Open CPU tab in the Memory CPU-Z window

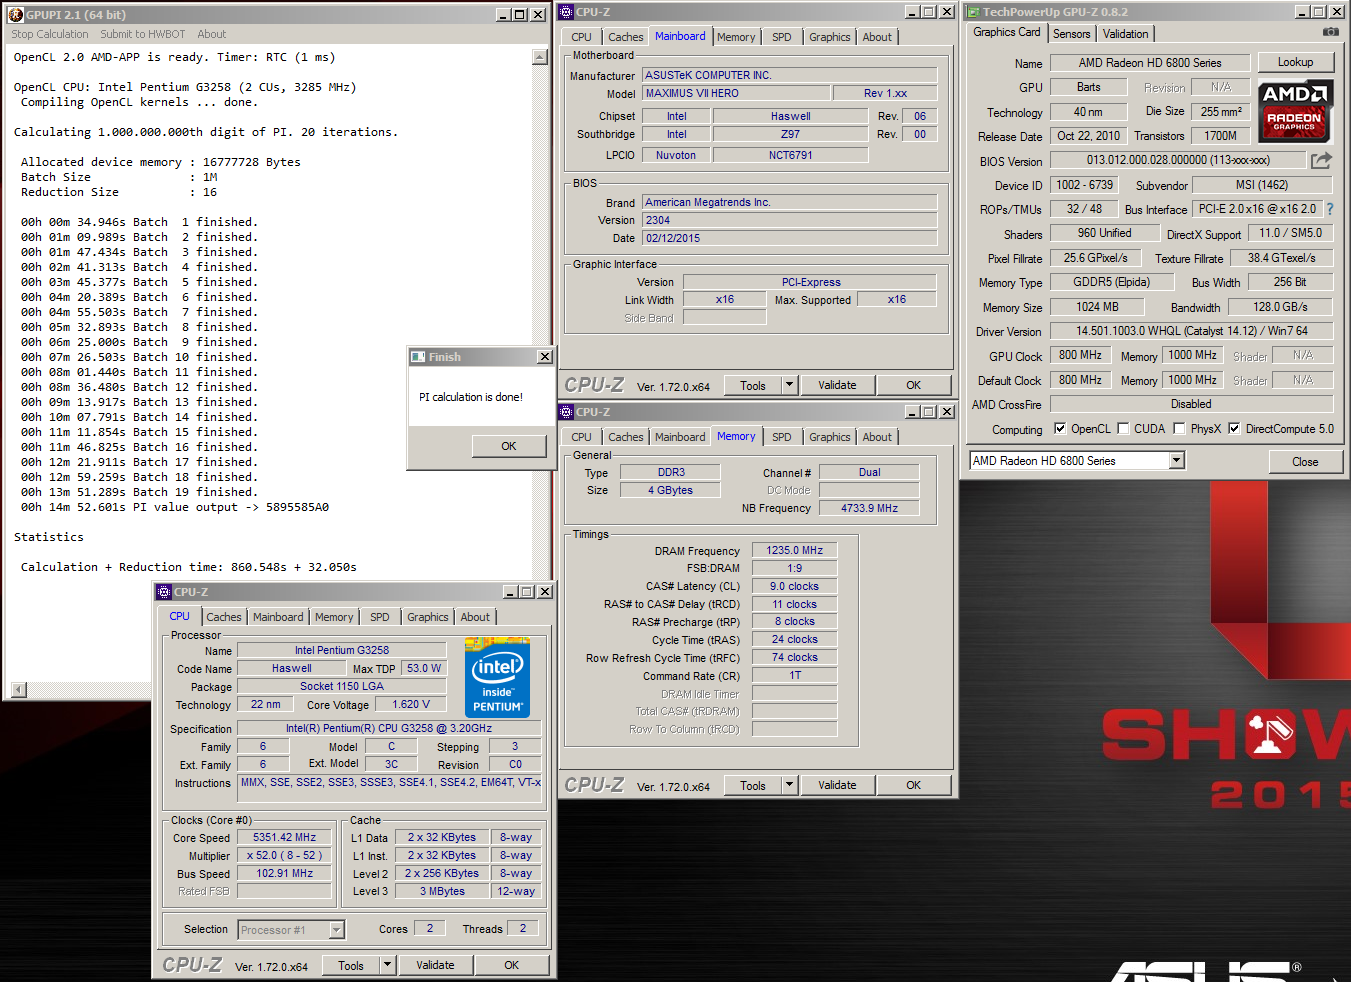pos(582,437)
